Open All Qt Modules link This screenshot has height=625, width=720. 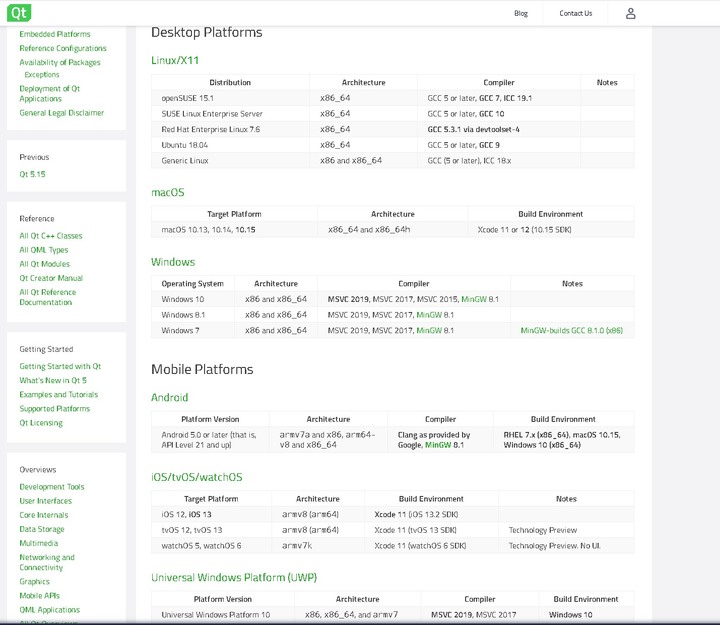[45, 264]
